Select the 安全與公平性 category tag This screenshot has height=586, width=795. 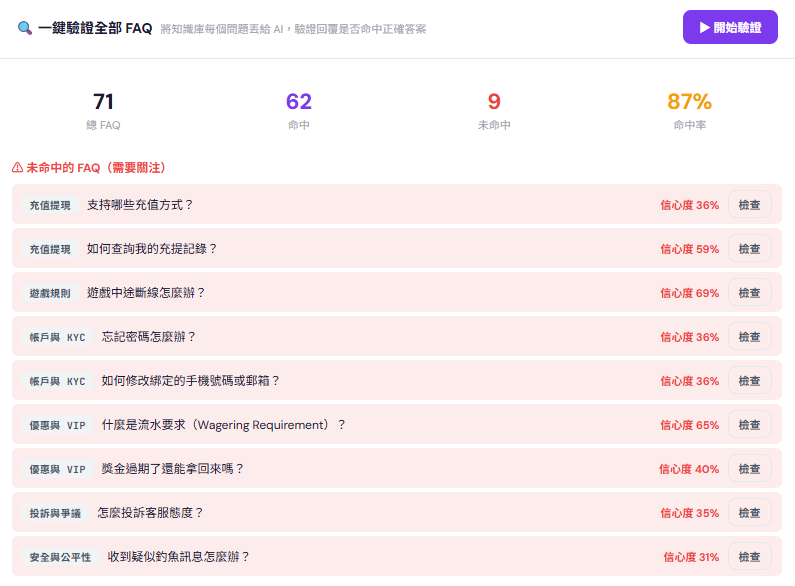coord(60,557)
